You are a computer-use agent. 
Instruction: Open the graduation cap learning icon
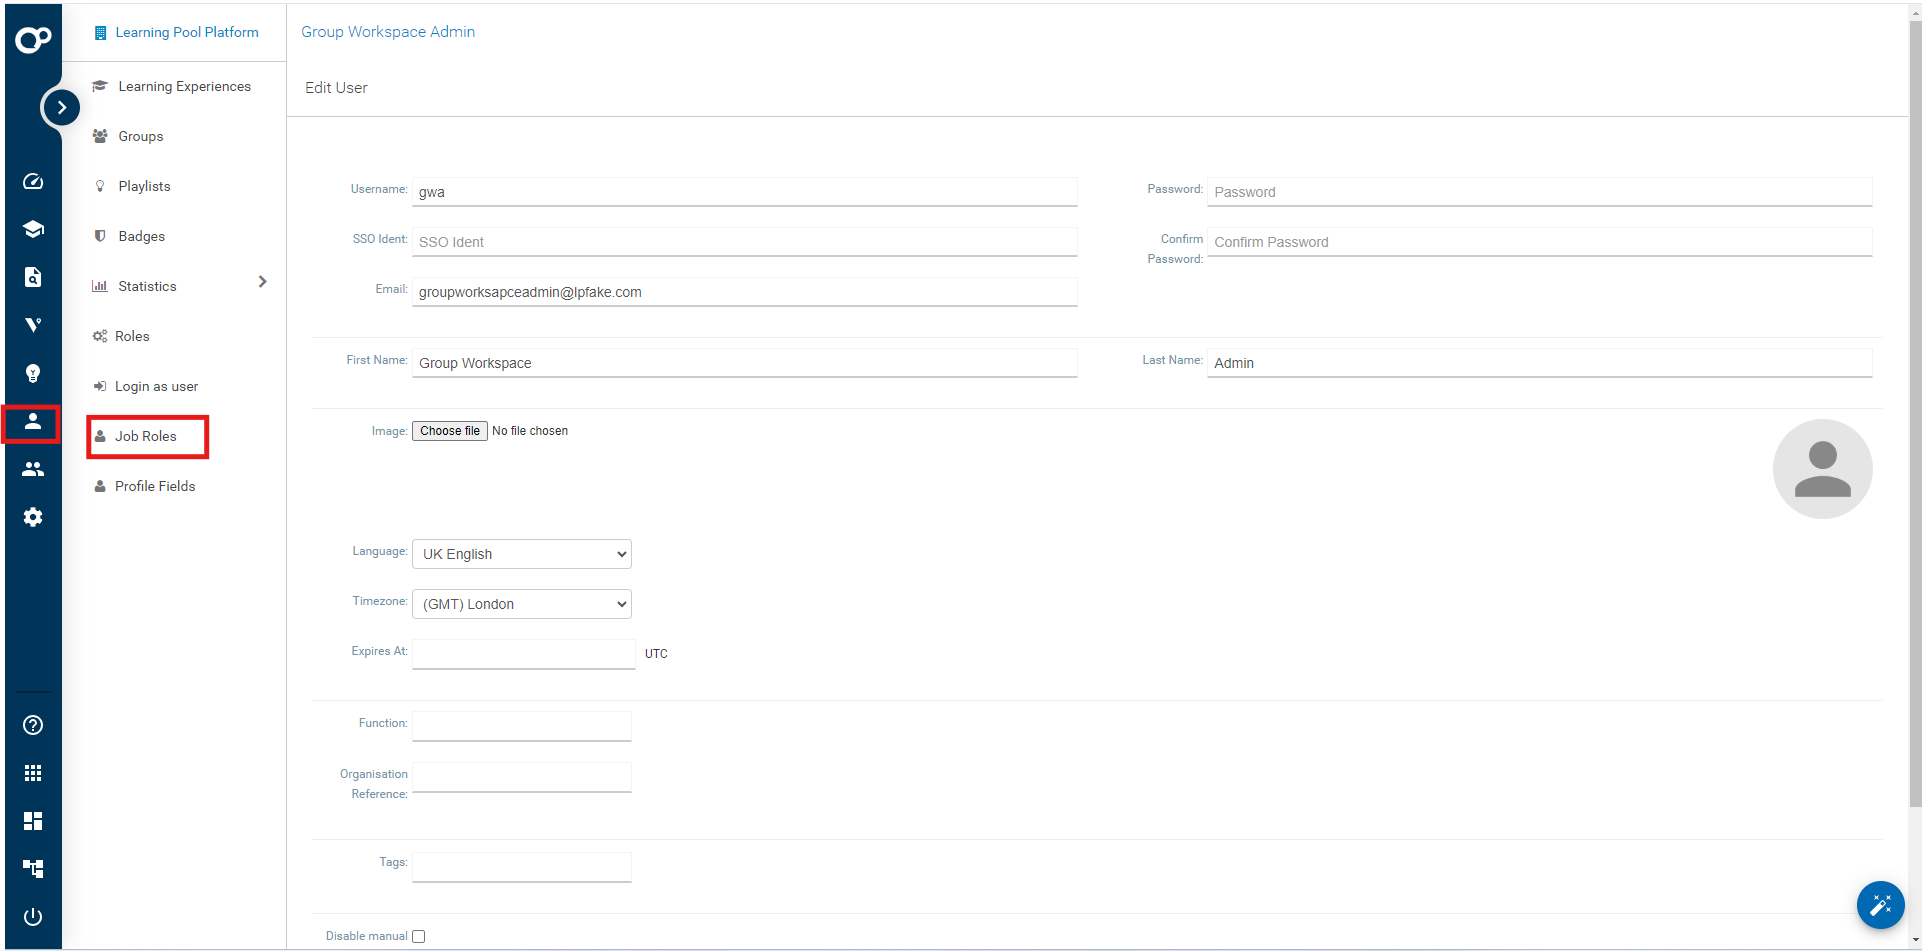[x=33, y=229]
